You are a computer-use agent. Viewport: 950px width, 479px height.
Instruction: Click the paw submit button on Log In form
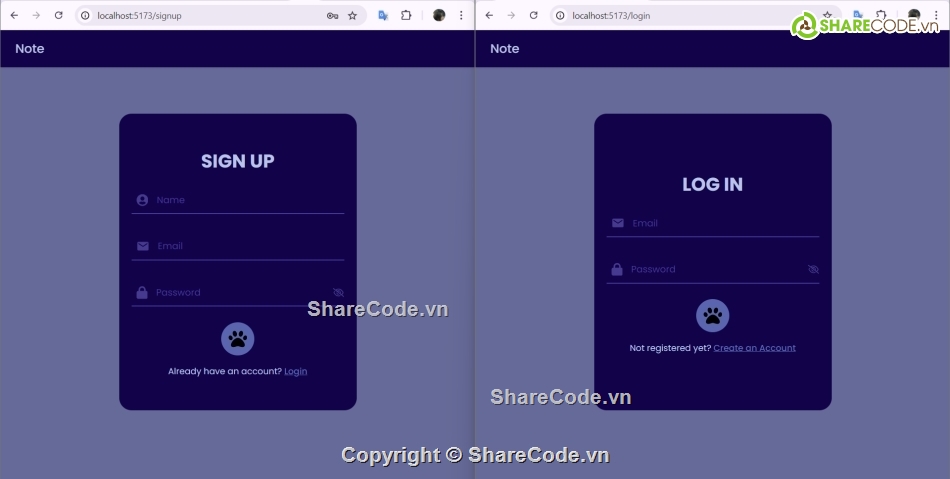coord(712,316)
